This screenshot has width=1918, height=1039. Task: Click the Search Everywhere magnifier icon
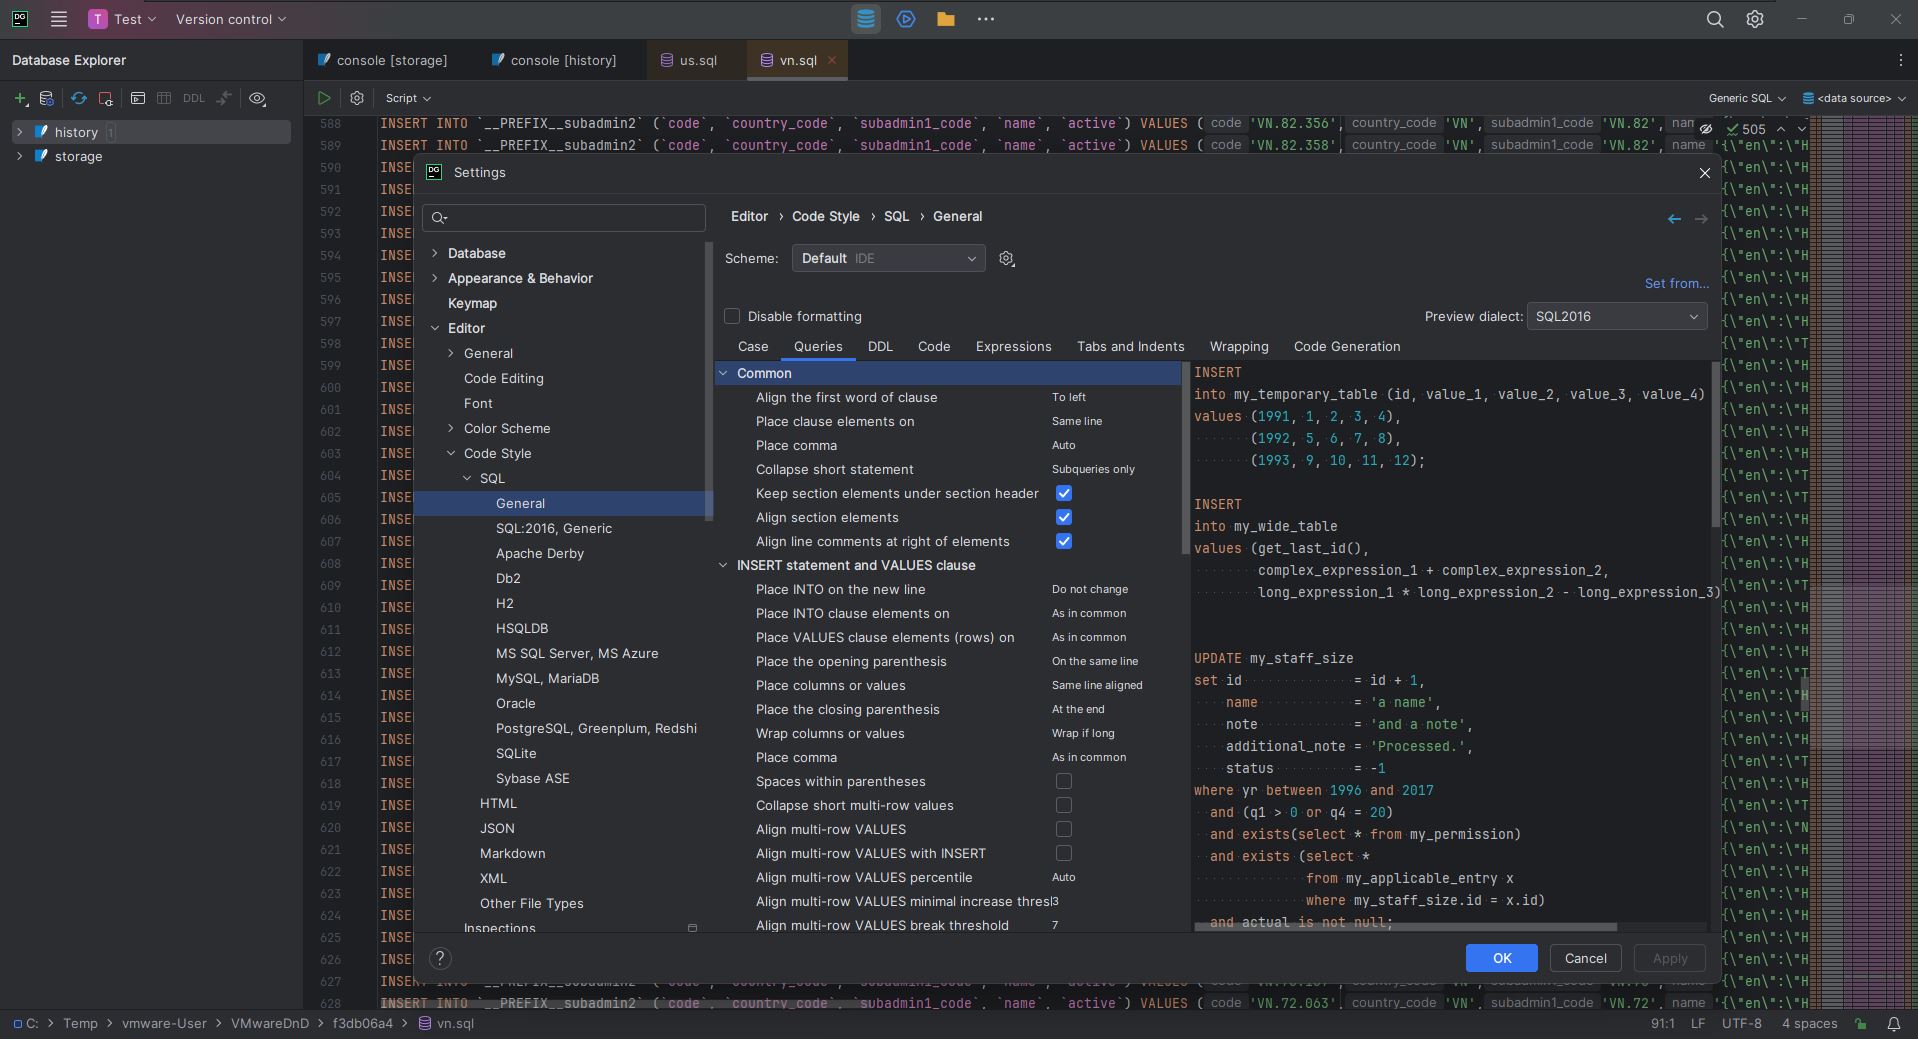(1714, 19)
